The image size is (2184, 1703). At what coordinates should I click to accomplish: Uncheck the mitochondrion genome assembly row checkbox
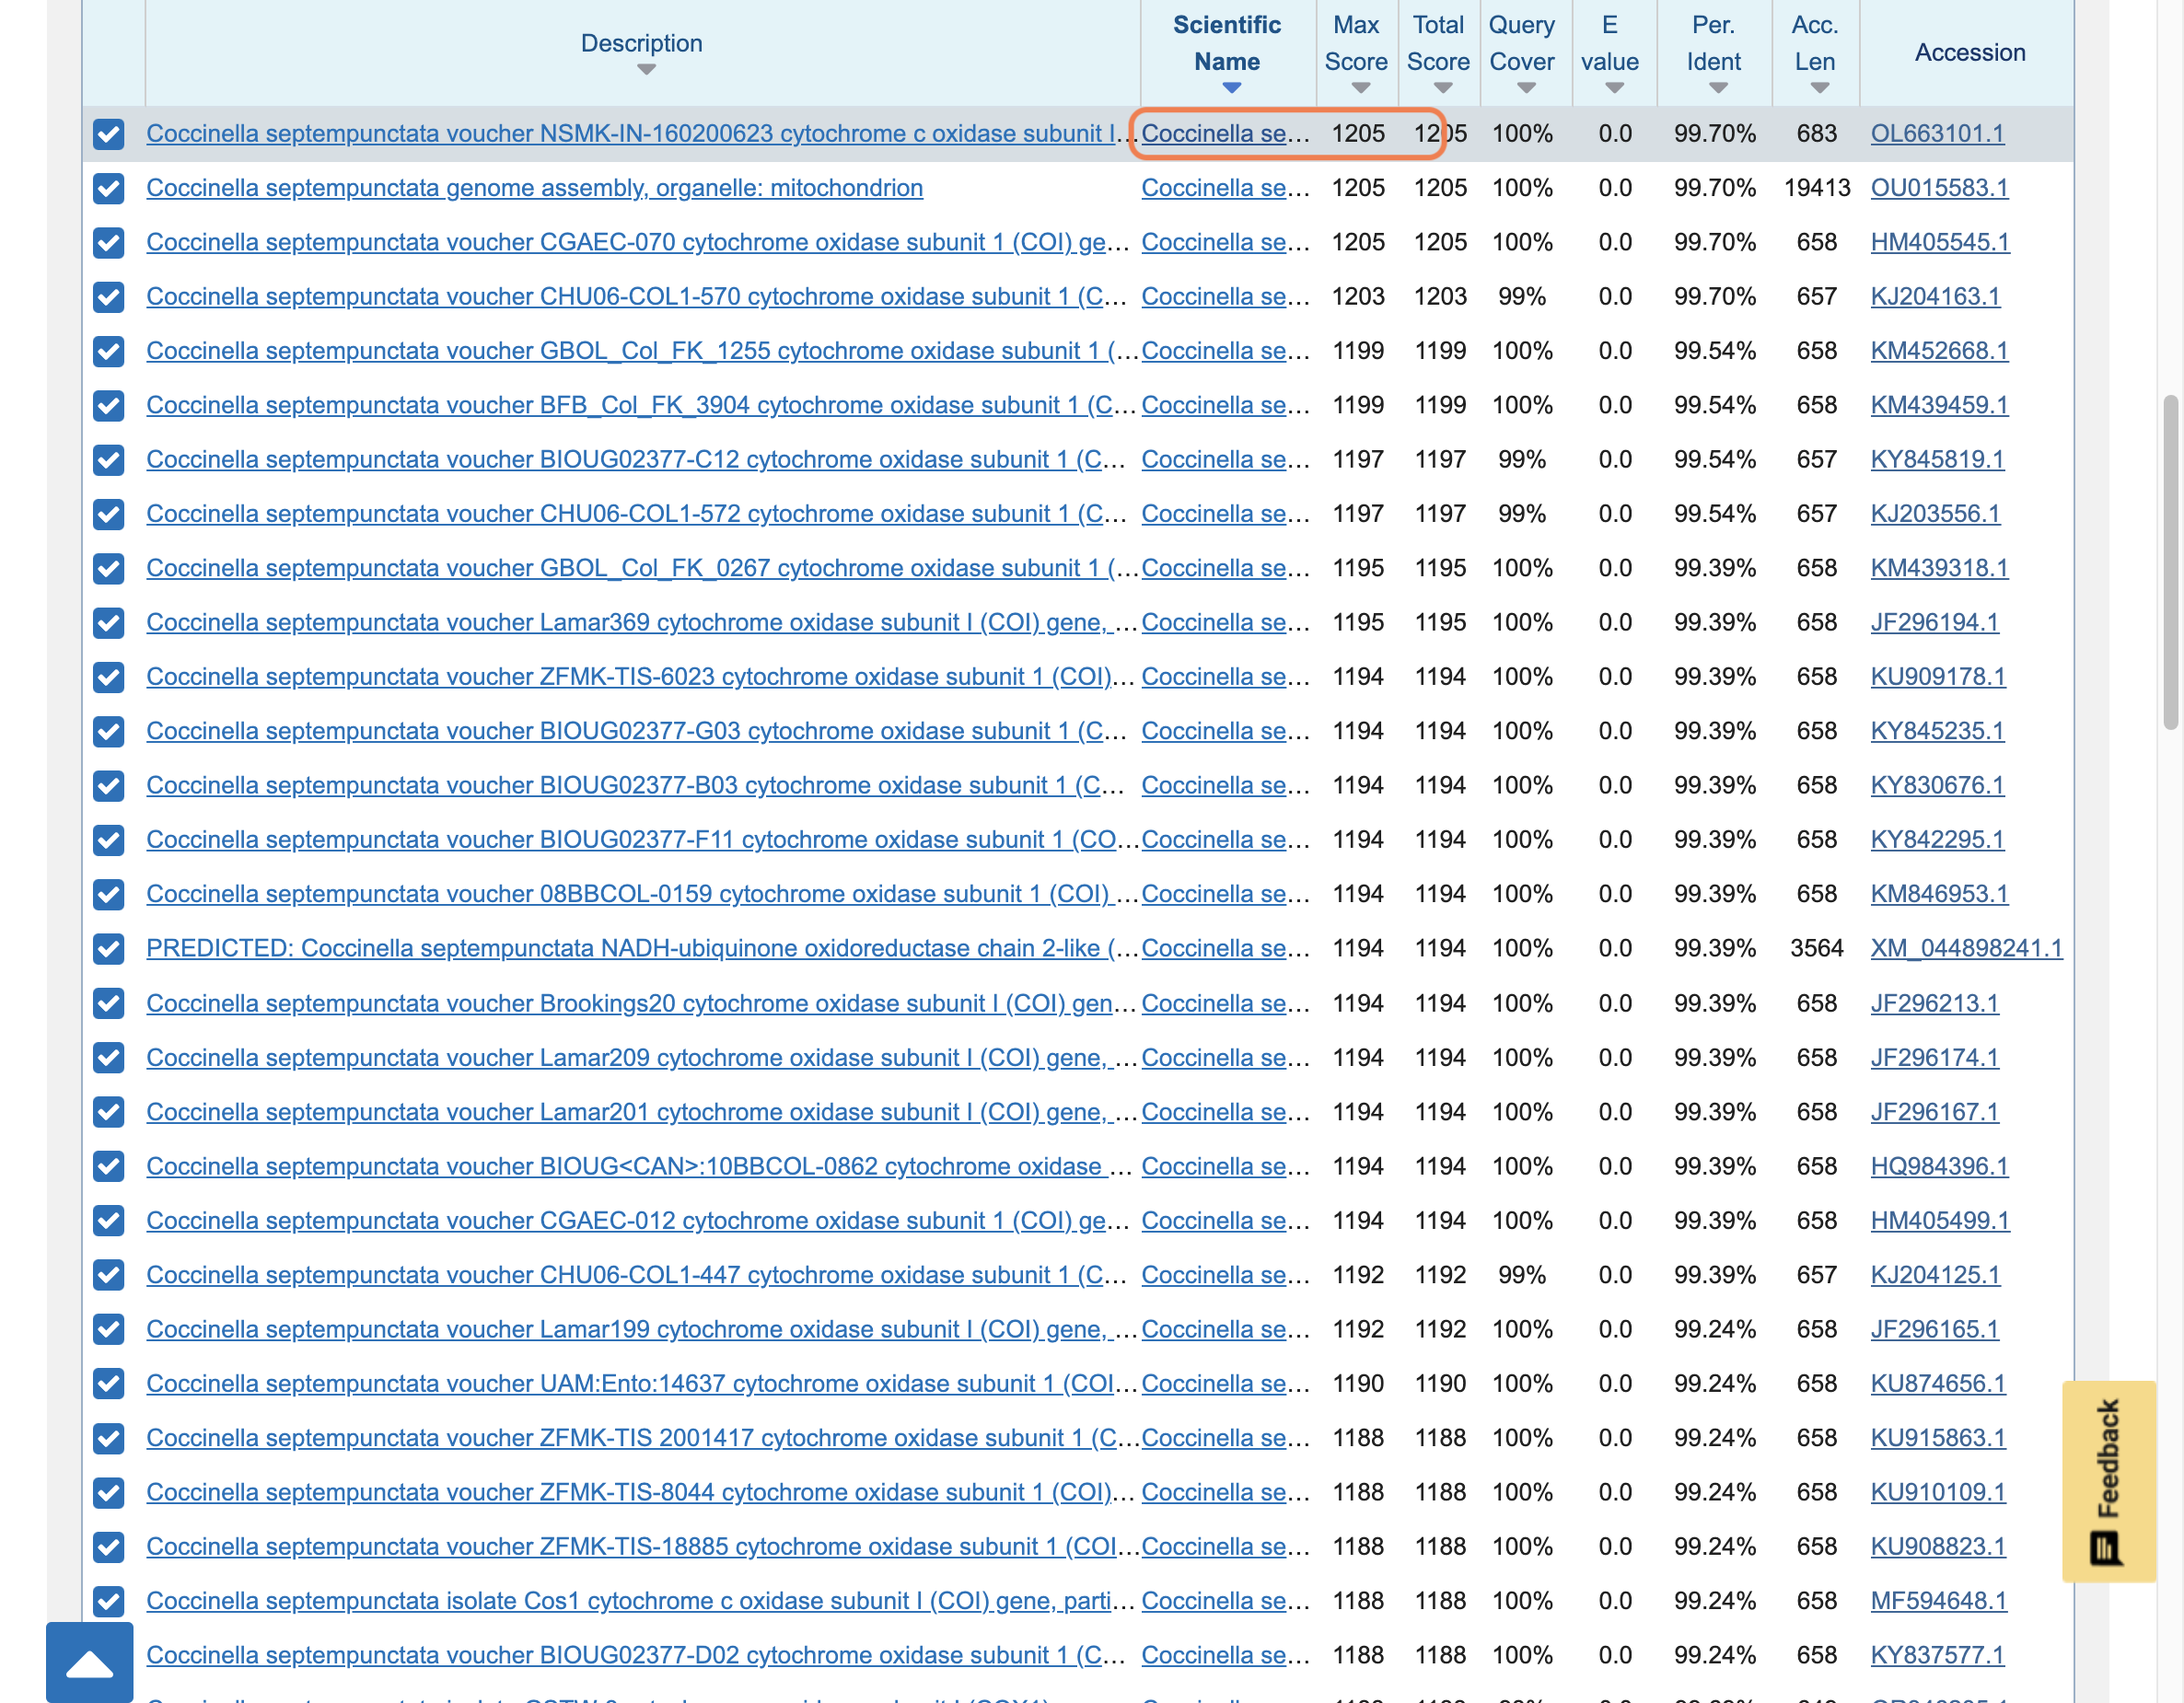(108, 188)
